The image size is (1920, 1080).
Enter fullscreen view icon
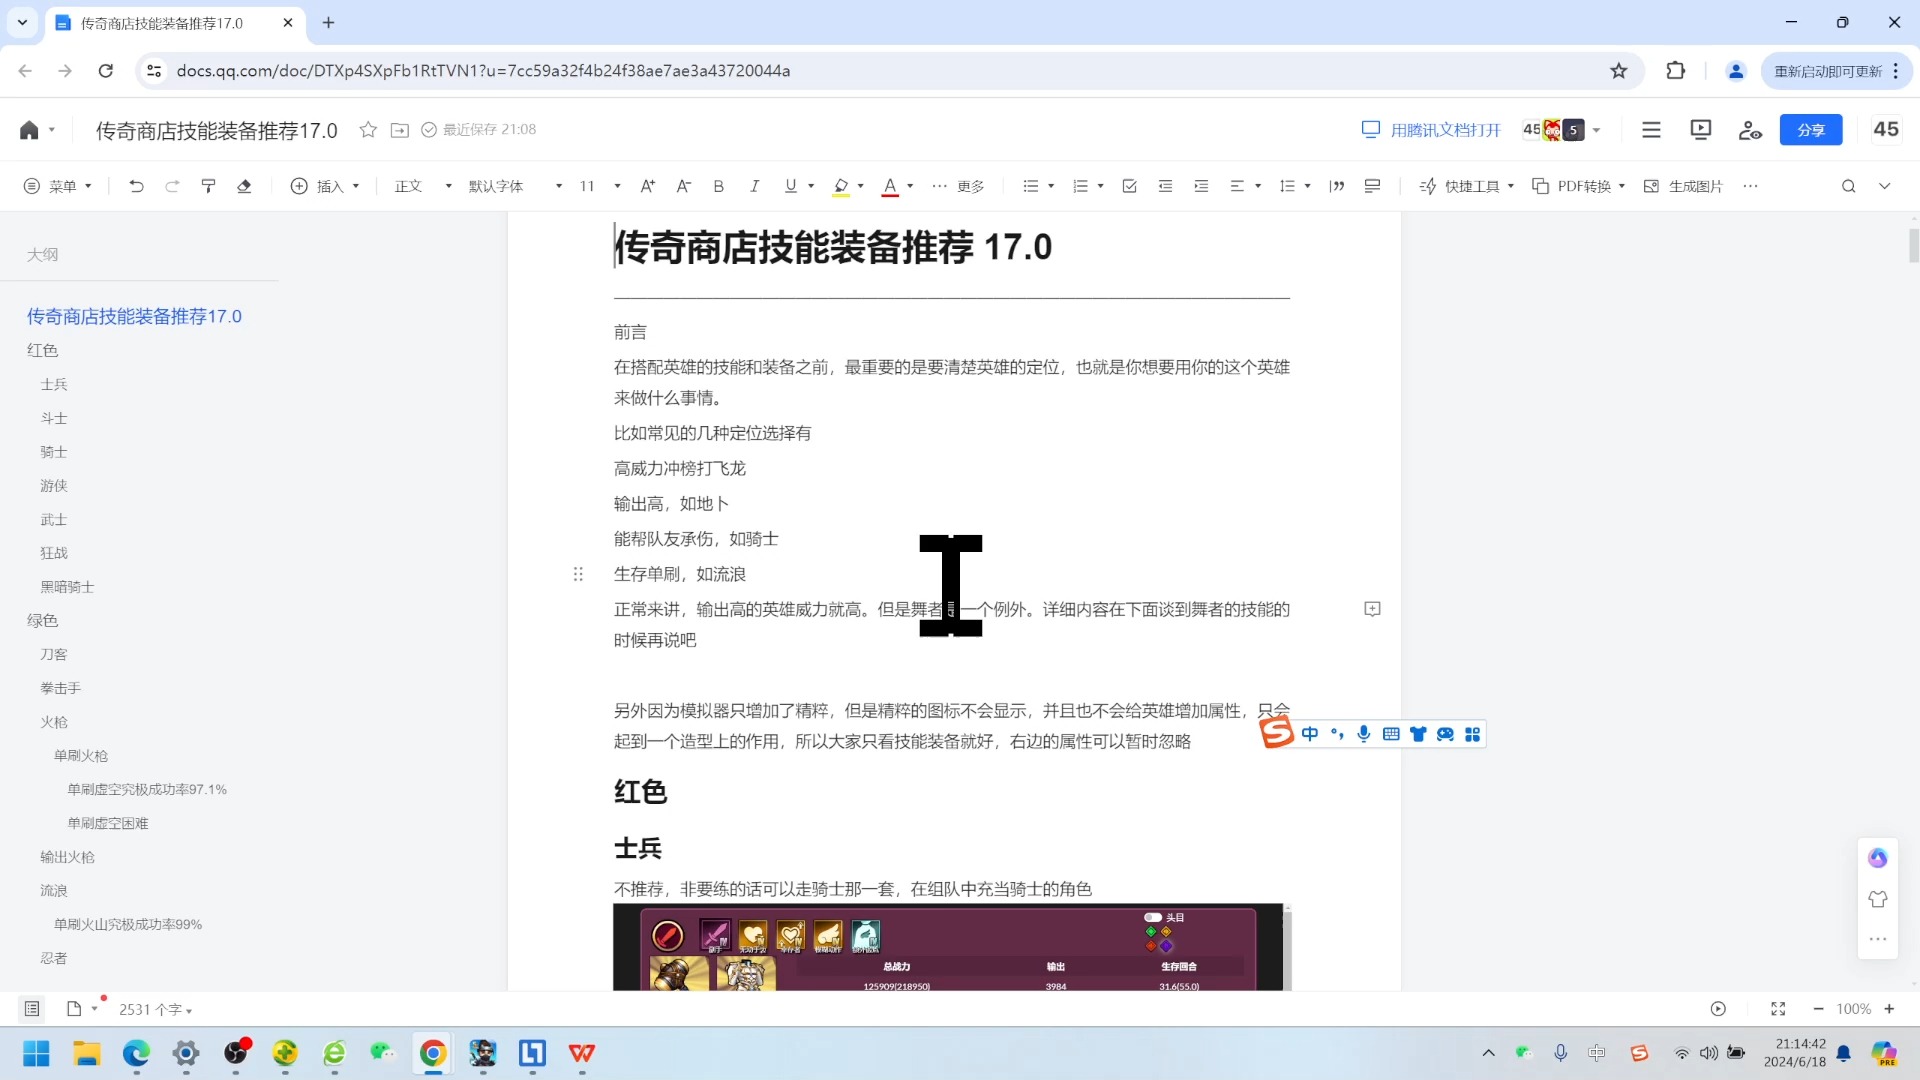click(x=1778, y=1009)
